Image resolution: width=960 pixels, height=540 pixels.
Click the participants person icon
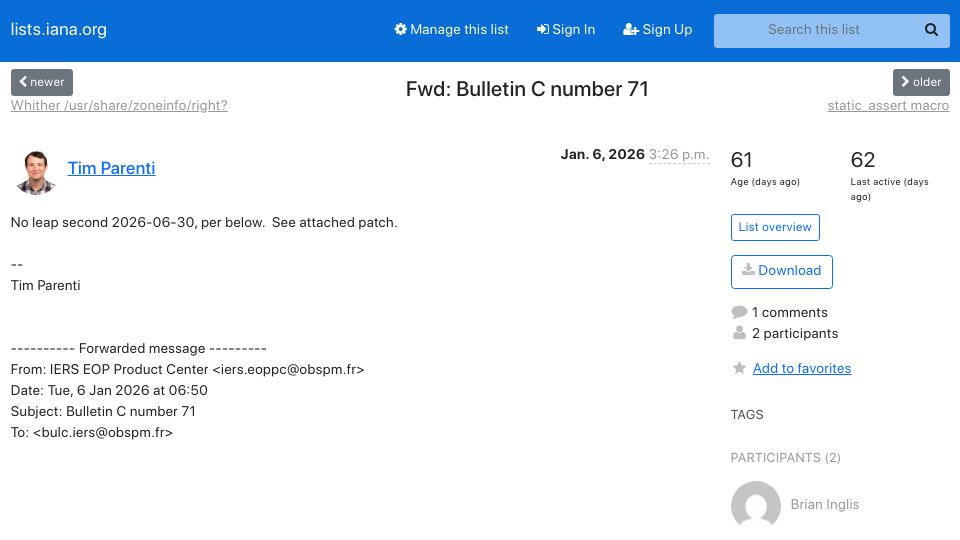739,333
